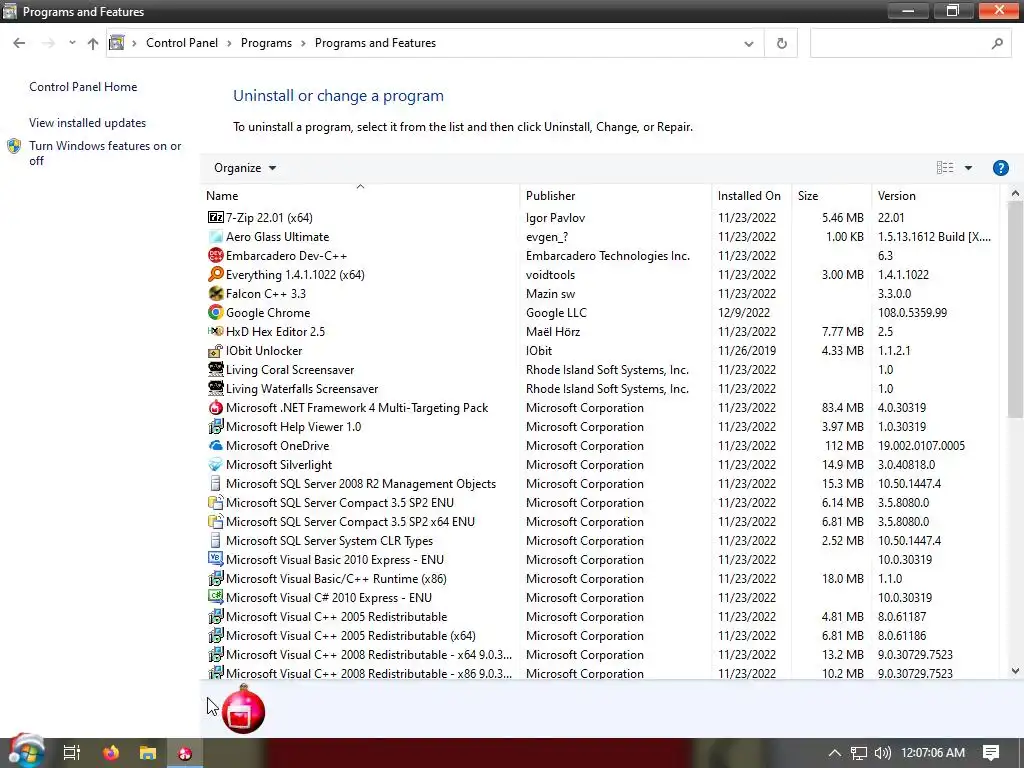Navigate to Control Panel breadcrumb
Image resolution: width=1024 pixels, height=768 pixels.
tap(182, 43)
